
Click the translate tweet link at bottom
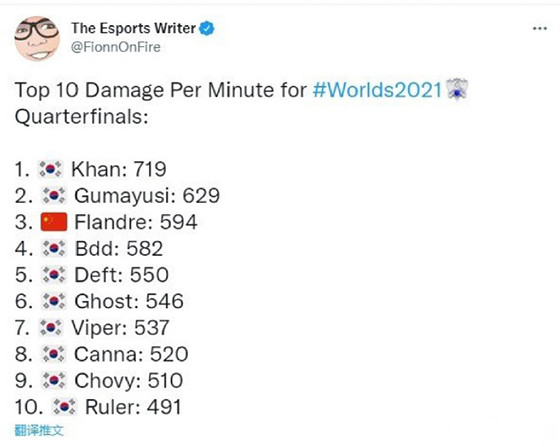(39, 430)
